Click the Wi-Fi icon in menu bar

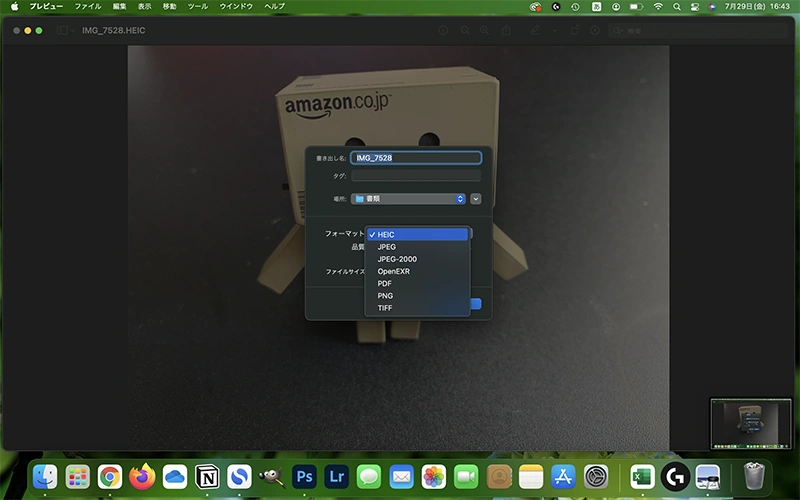[x=658, y=6]
